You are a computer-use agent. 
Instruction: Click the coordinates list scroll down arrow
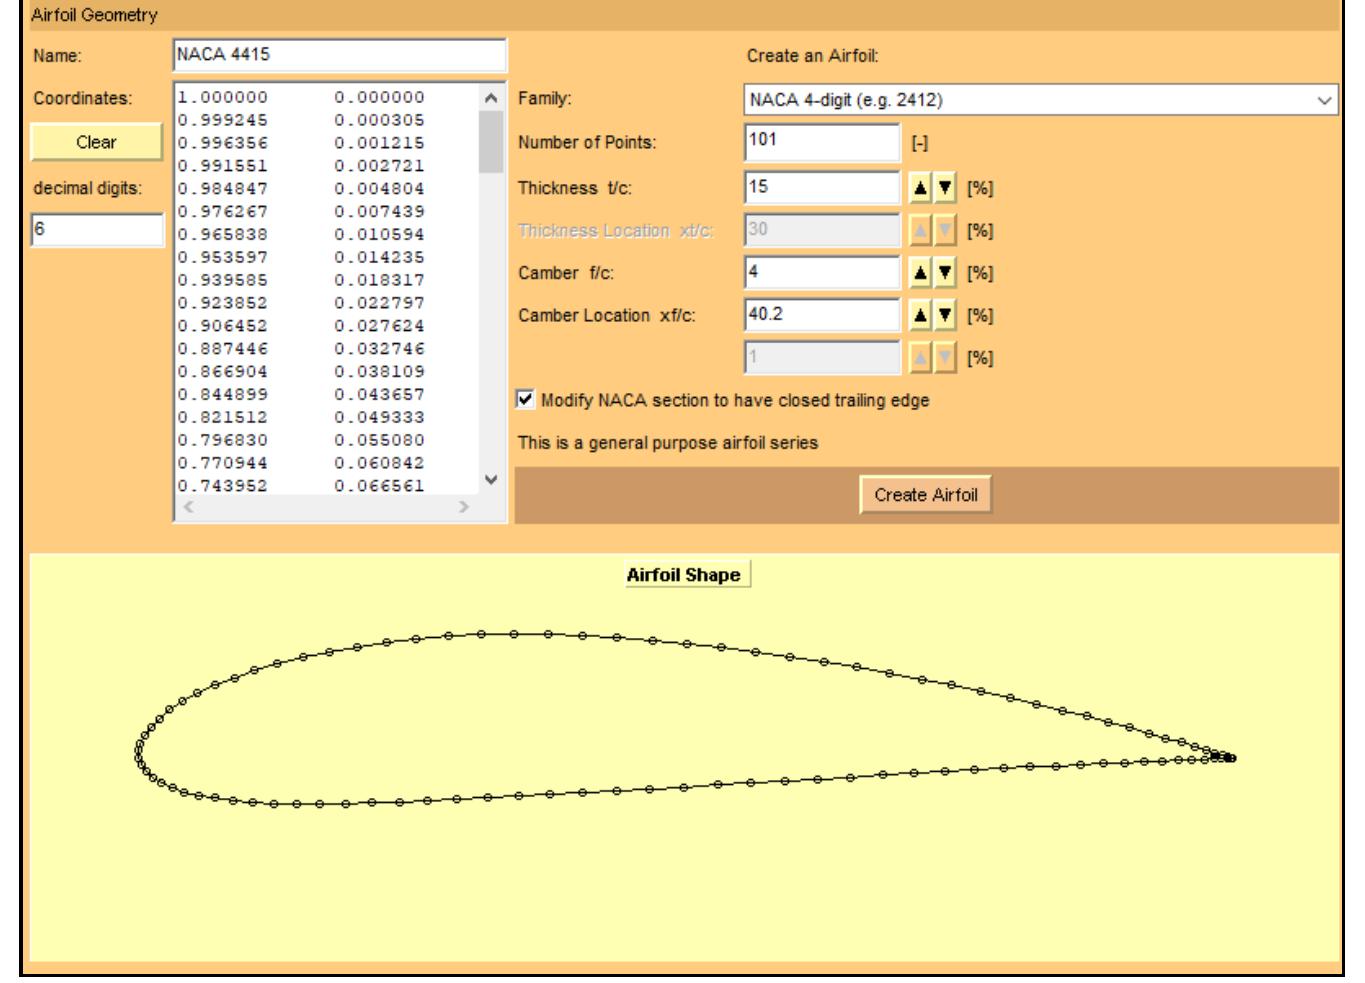(490, 479)
